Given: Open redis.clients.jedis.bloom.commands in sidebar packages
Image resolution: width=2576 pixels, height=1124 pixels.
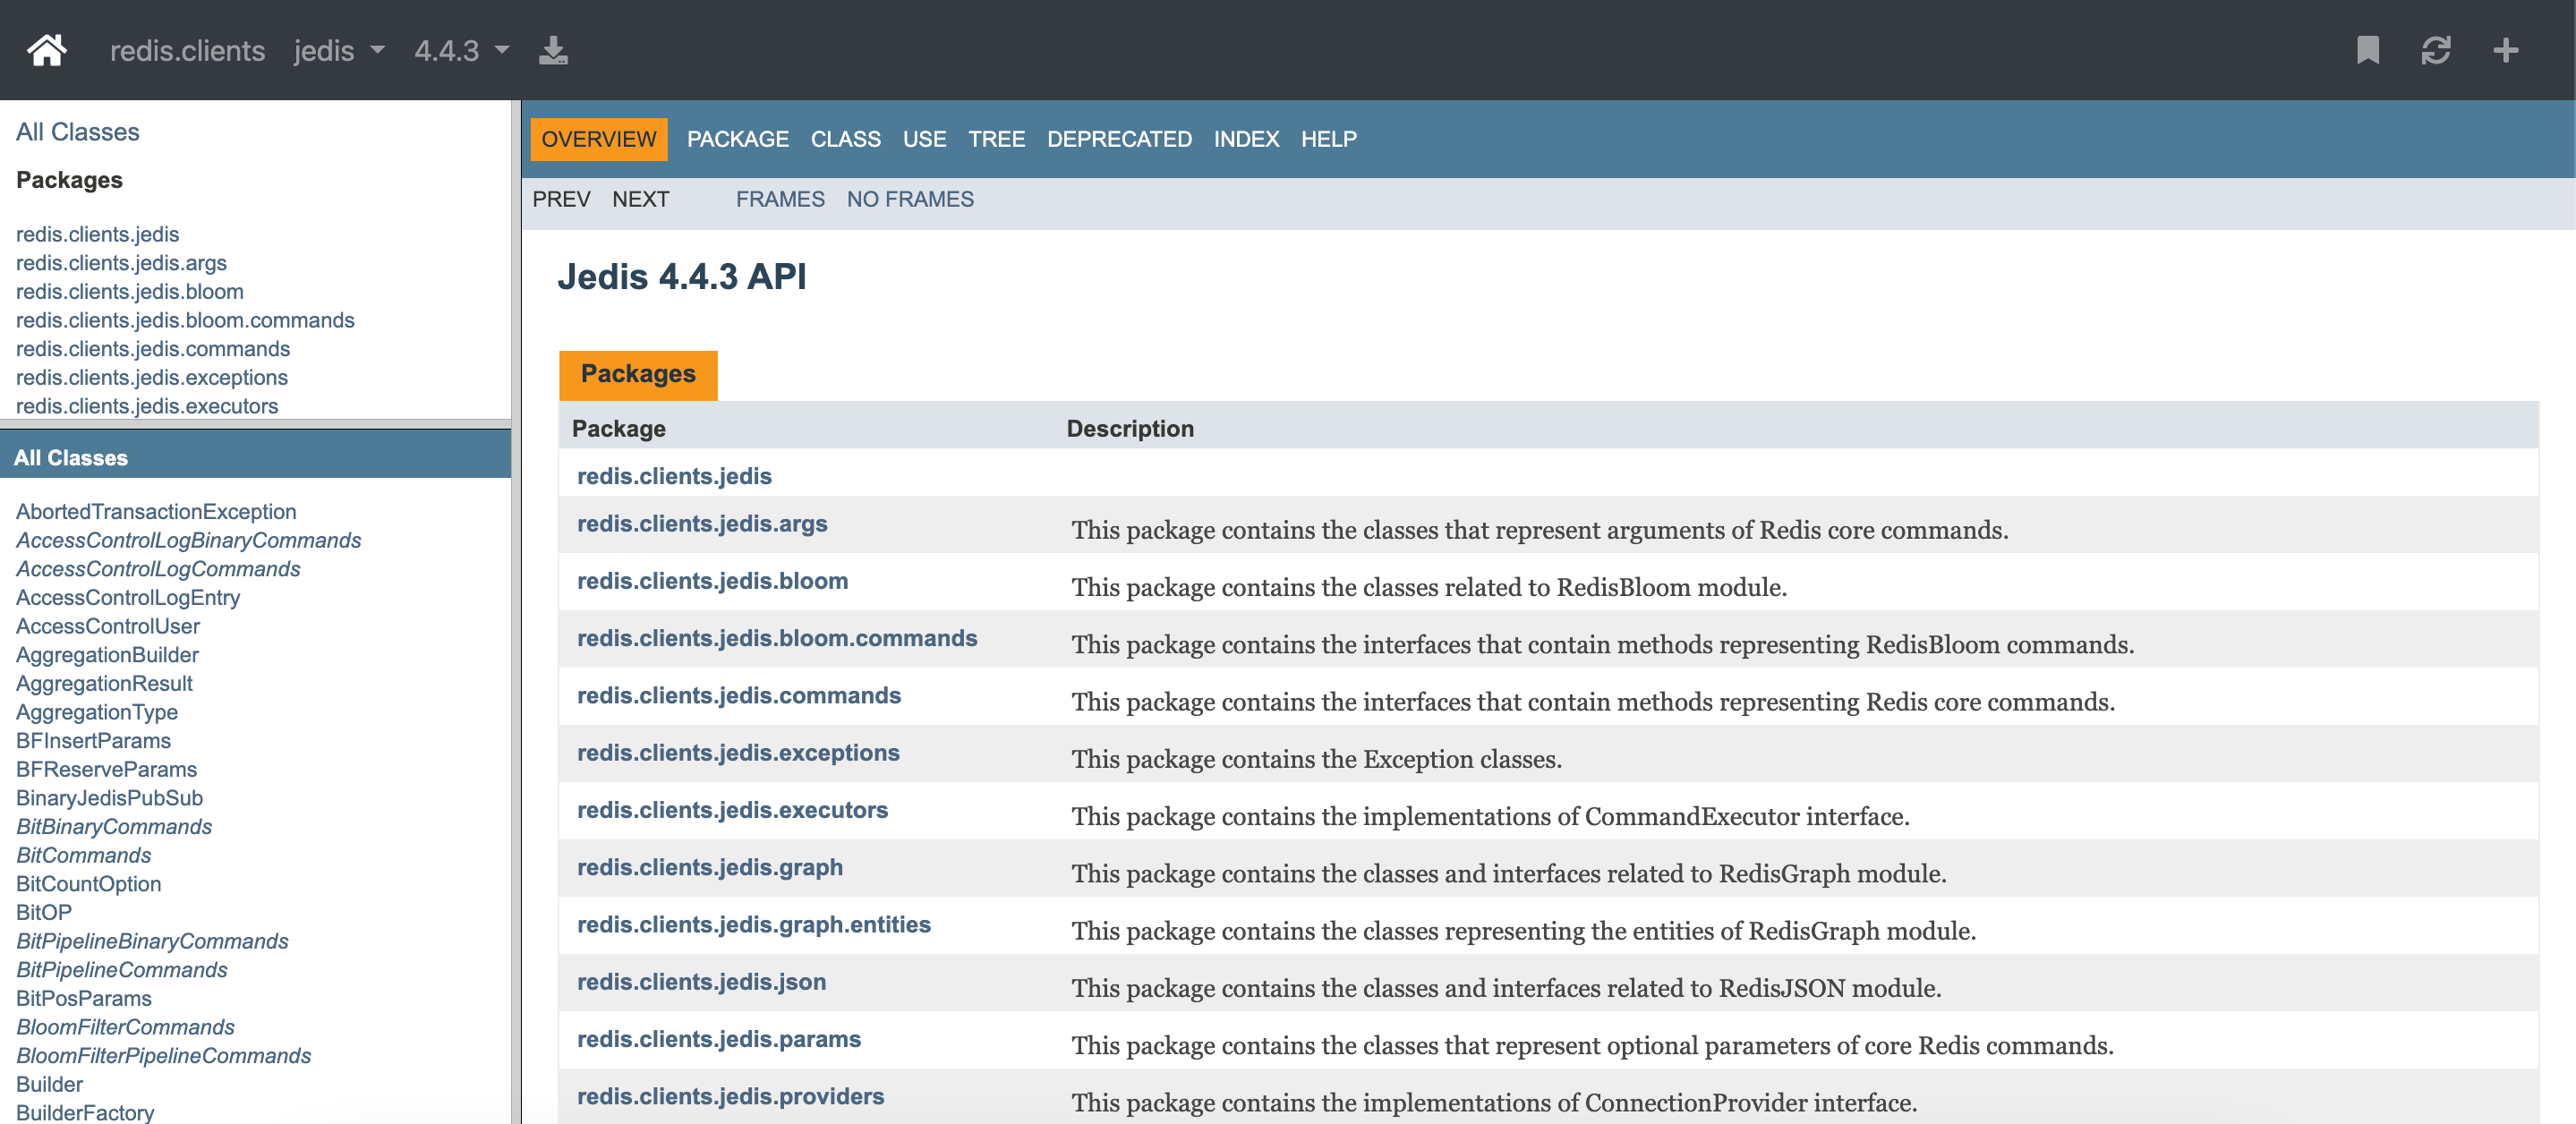Looking at the screenshot, I should (x=185, y=320).
